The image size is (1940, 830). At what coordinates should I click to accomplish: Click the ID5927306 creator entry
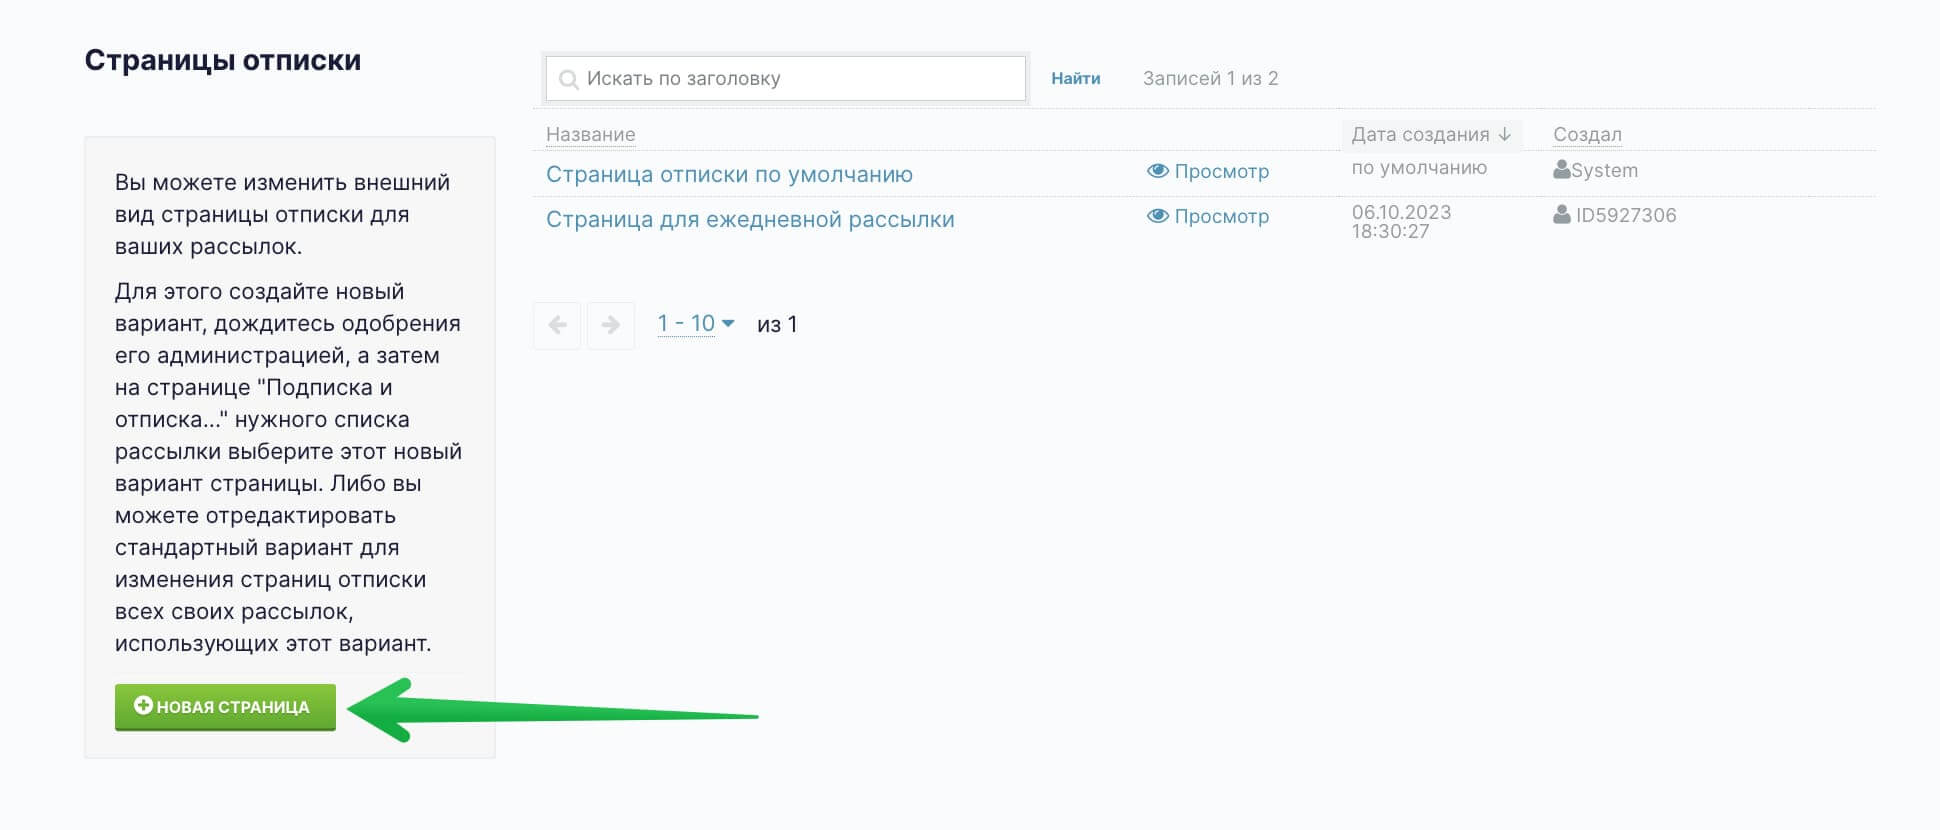(1615, 215)
